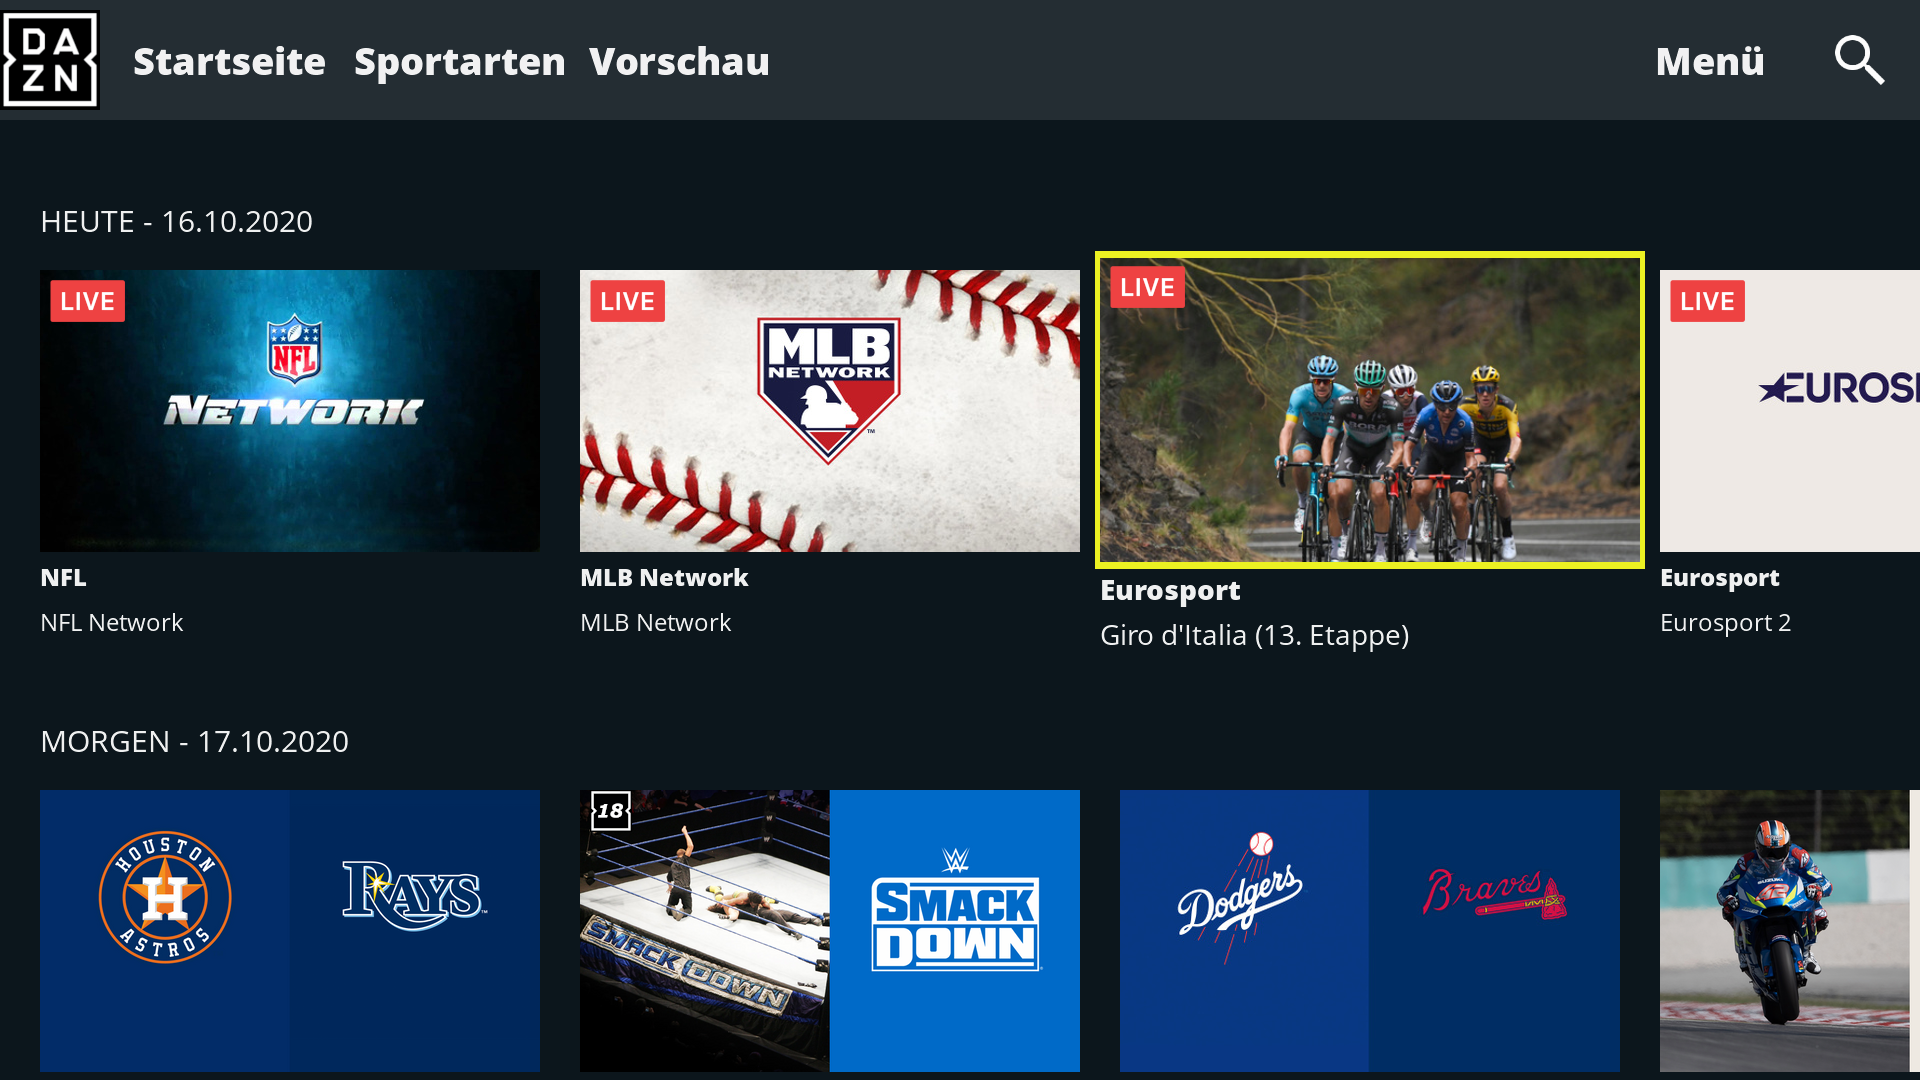Click the Braves team logo
Viewport: 1920px width, 1080px height.
1495,893
